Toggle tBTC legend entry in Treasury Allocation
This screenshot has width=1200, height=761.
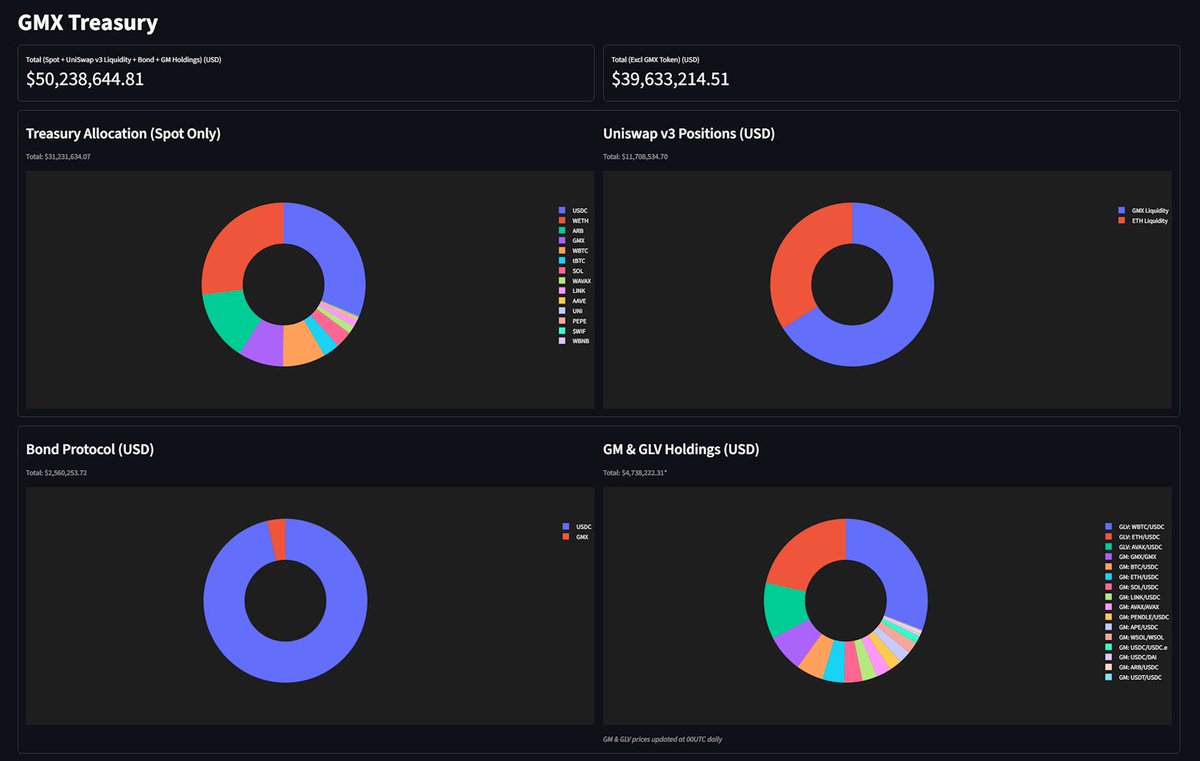(x=573, y=260)
